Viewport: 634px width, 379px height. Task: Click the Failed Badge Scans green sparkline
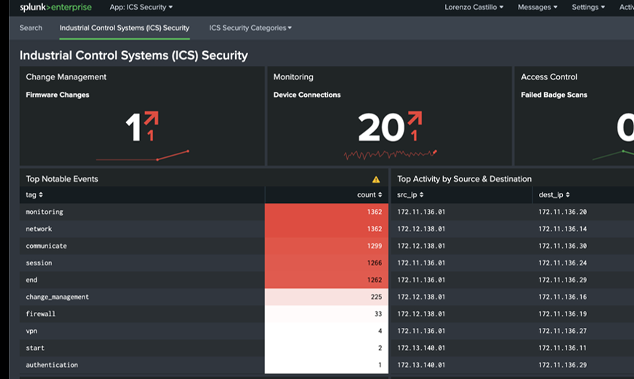coord(613,155)
